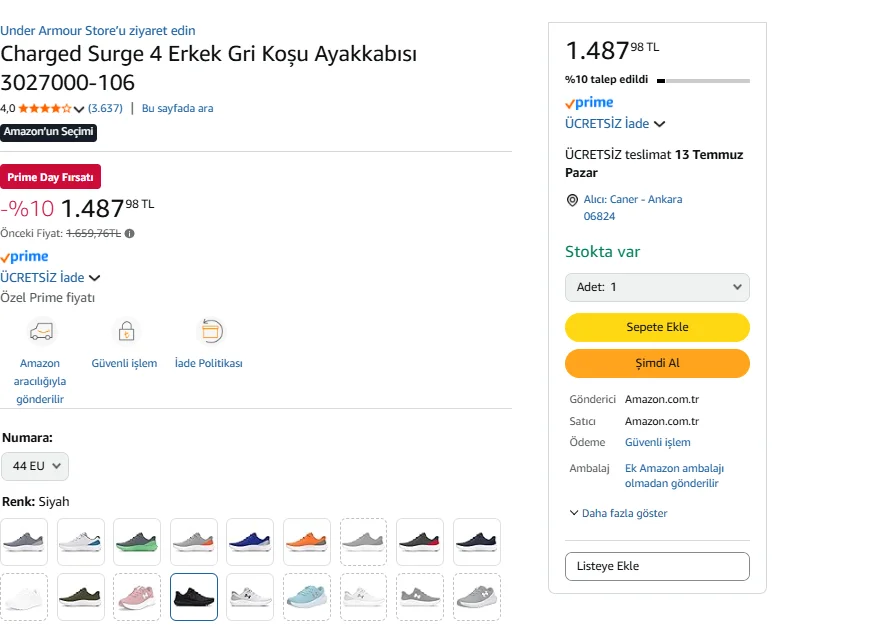Click the star rating icons

click(45, 108)
